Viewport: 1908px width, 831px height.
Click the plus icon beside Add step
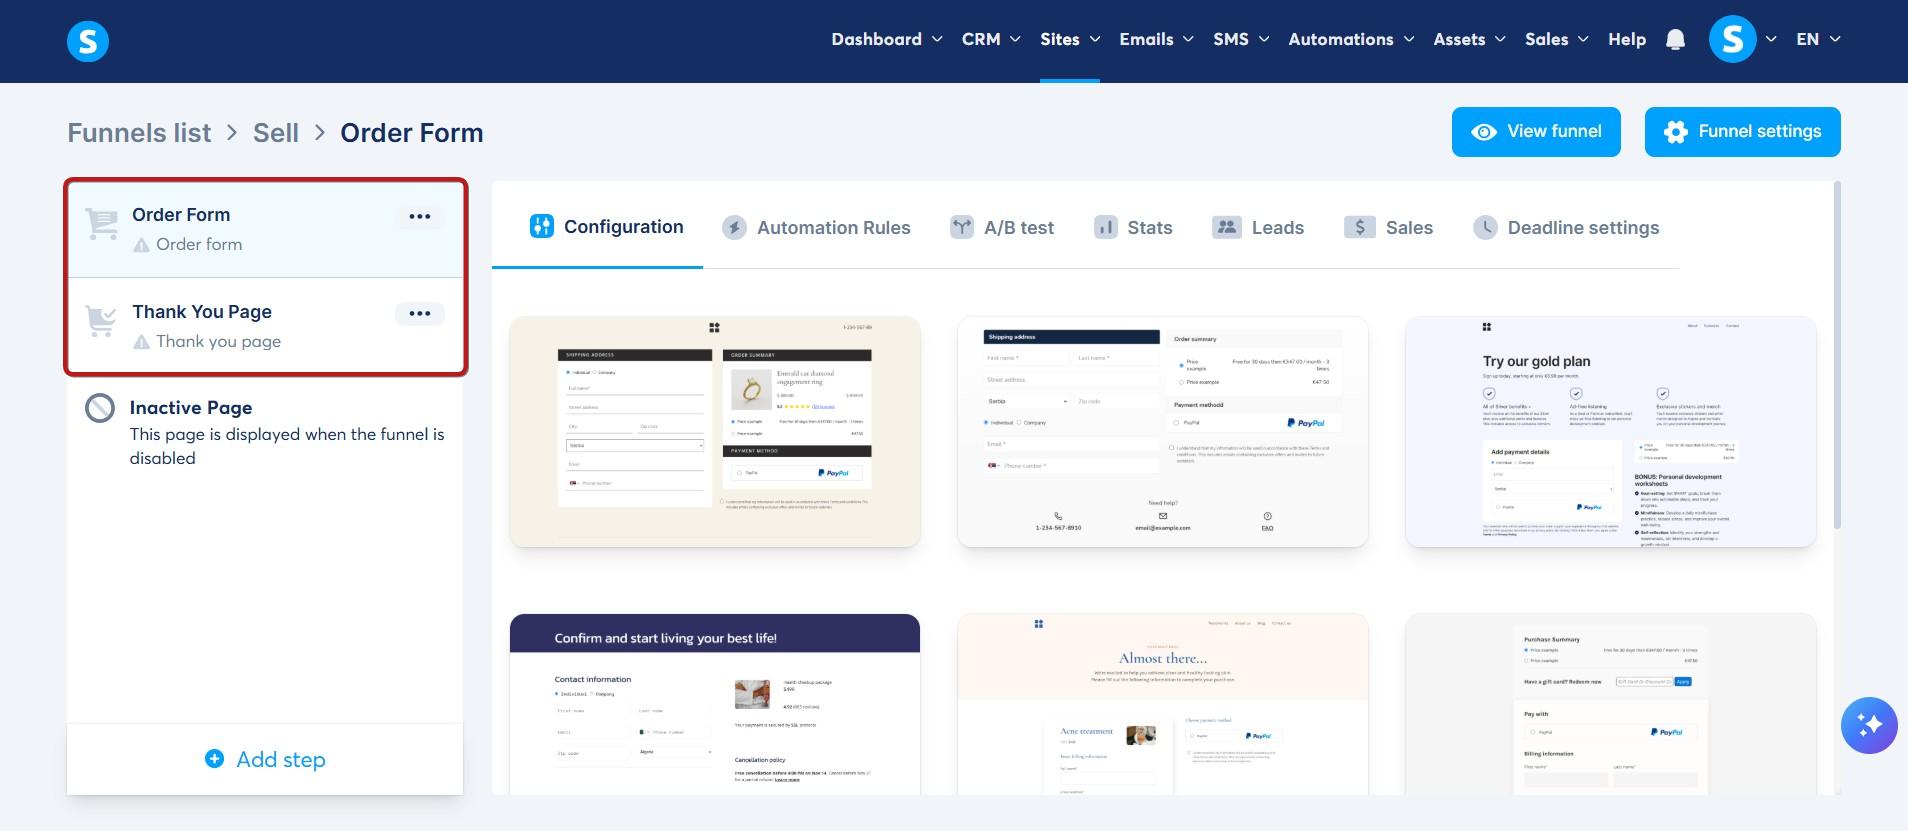pos(214,758)
